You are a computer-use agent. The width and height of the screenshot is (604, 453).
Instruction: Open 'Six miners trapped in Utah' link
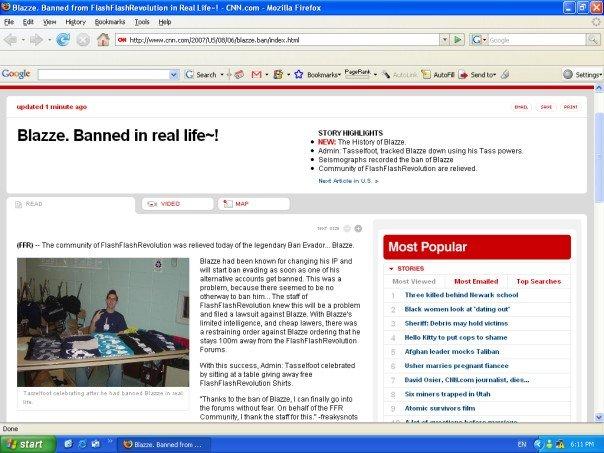[x=448, y=394]
